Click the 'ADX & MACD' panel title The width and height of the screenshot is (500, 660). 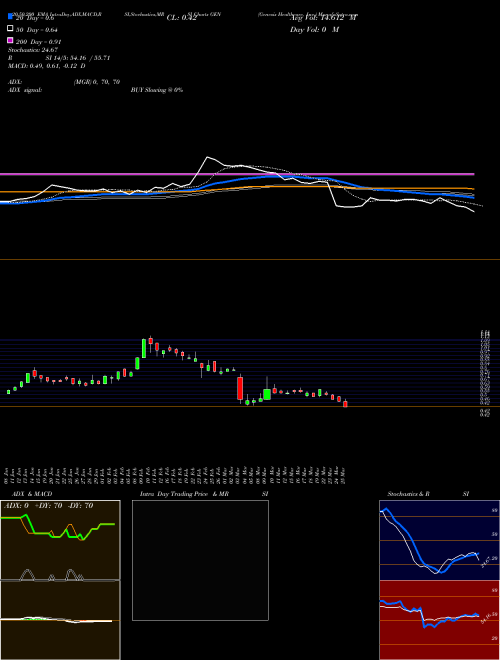tap(32, 494)
